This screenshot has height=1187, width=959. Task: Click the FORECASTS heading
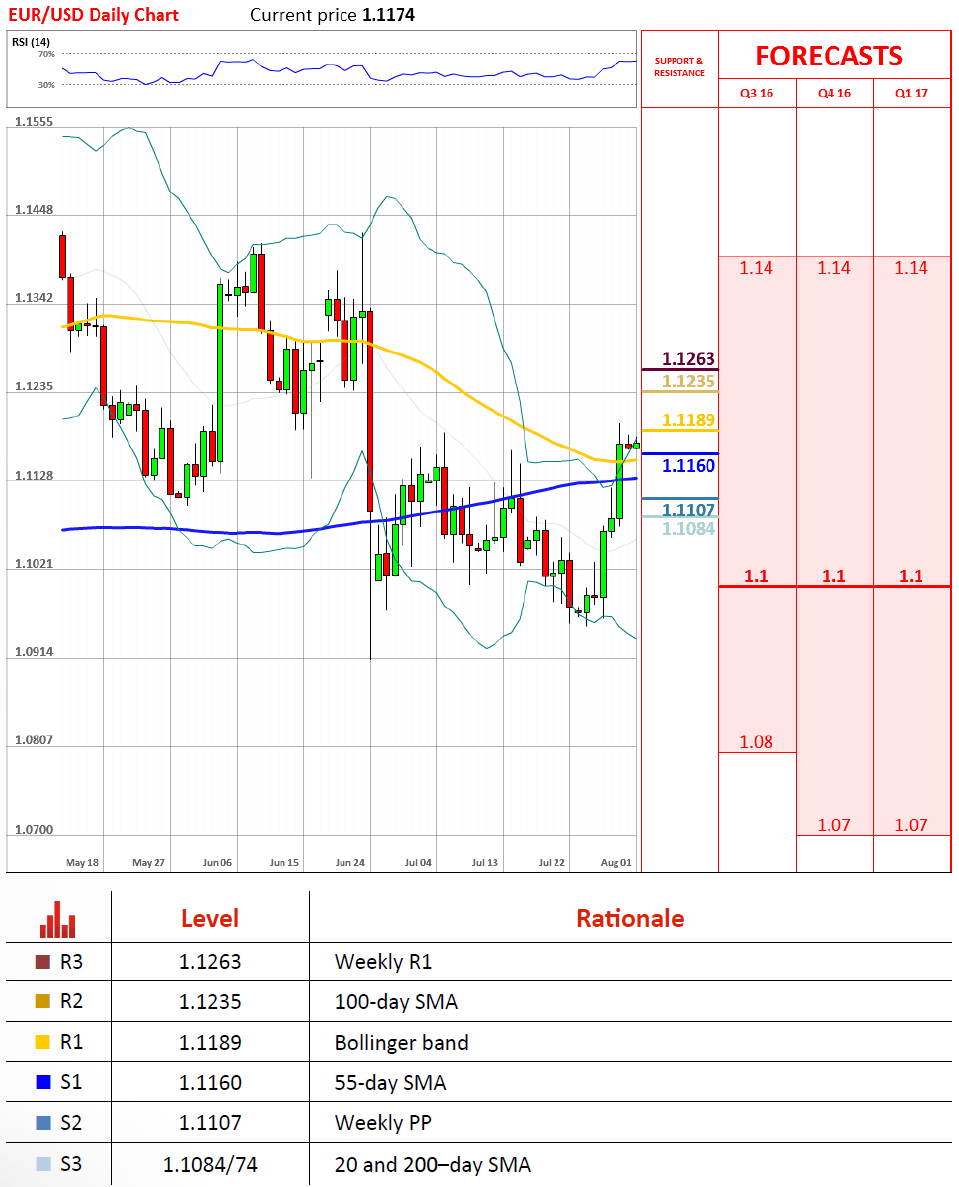pyautogui.click(x=829, y=56)
